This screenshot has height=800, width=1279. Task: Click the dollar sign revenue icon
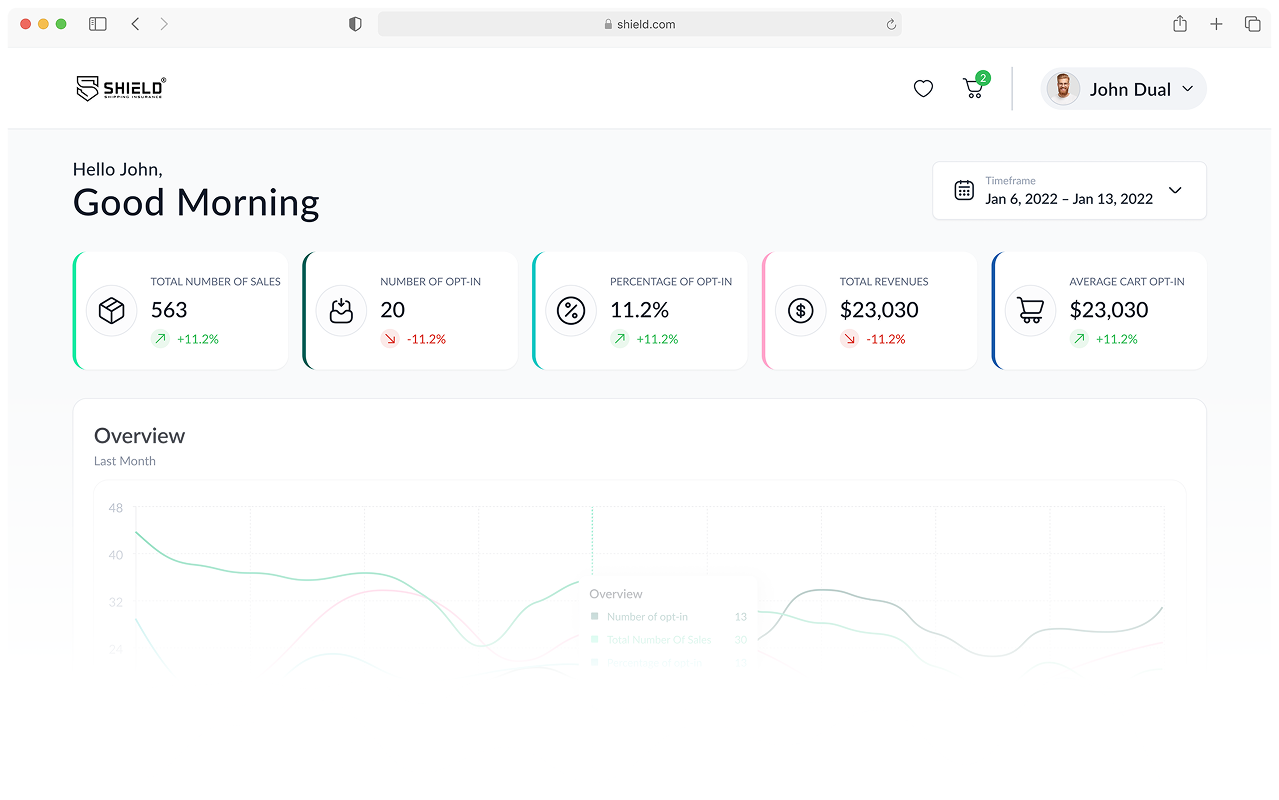pos(800,311)
